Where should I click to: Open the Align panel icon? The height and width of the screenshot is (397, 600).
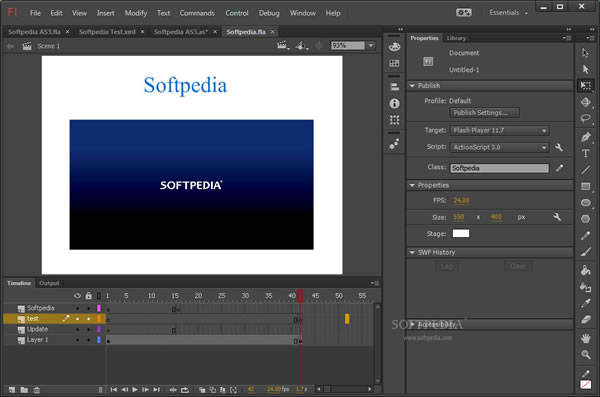click(394, 87)
